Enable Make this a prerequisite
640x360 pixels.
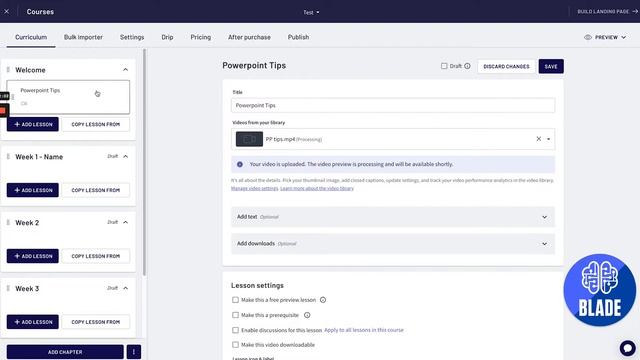[235, 315]
